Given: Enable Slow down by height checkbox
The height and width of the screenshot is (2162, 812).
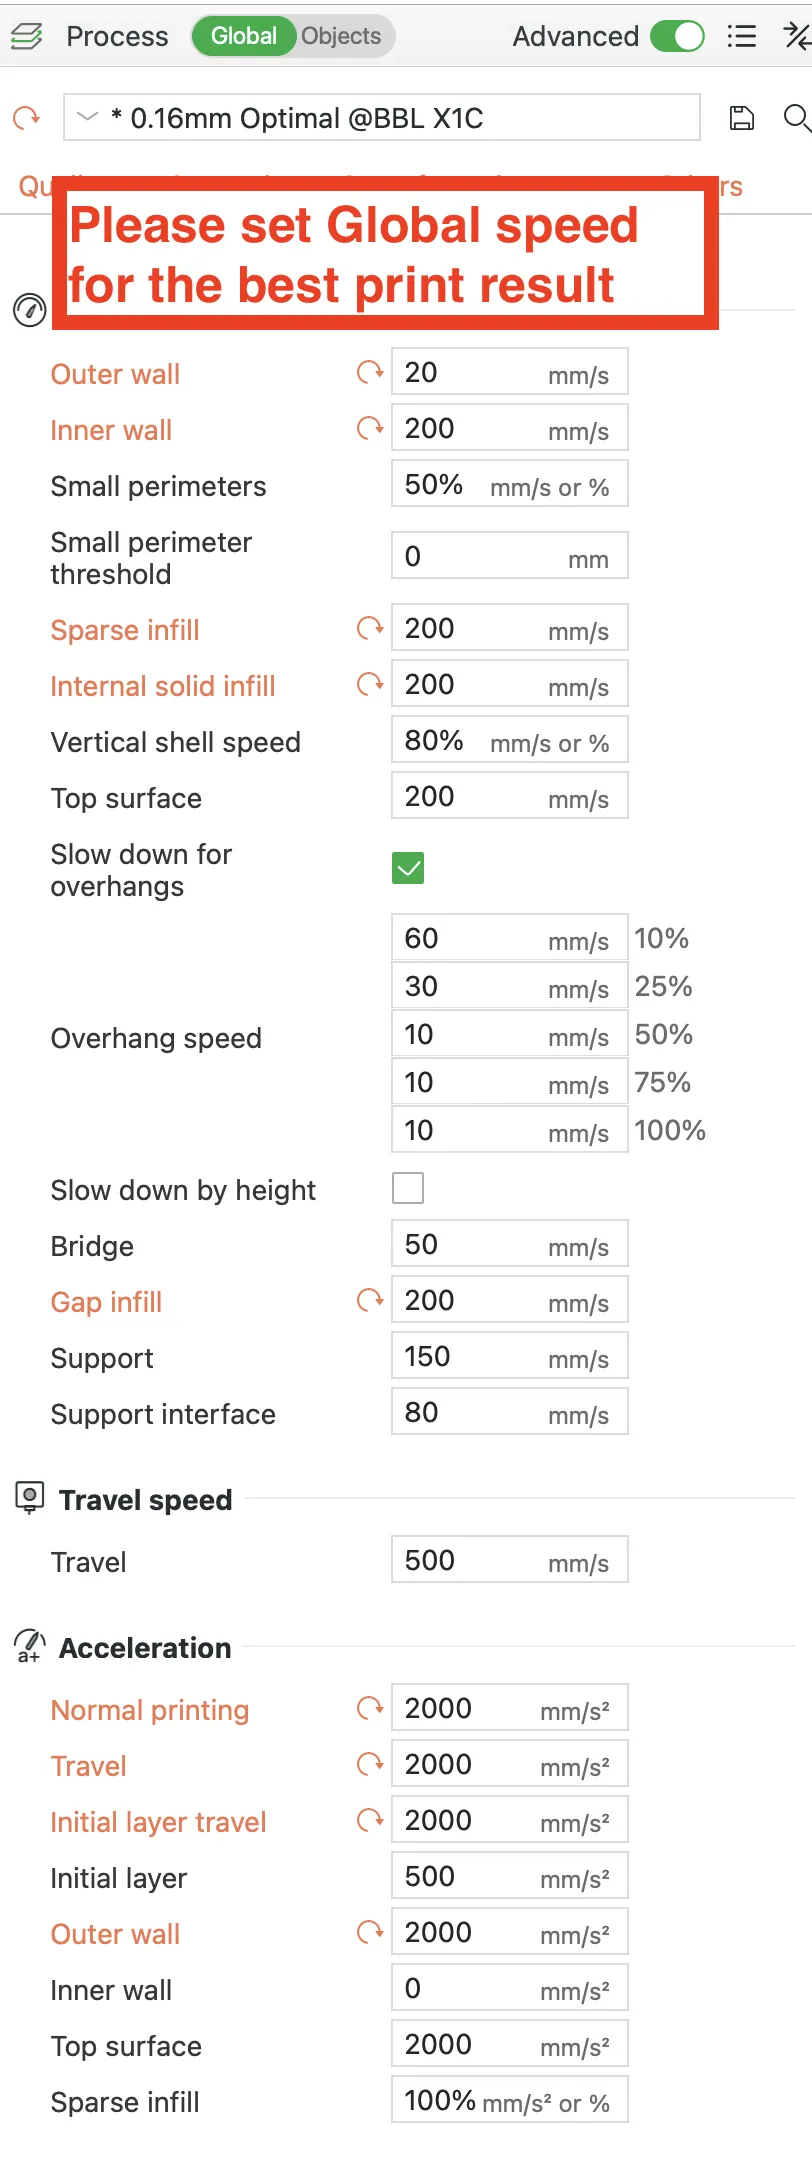Looking at the screenshot, I should 408,1188.
